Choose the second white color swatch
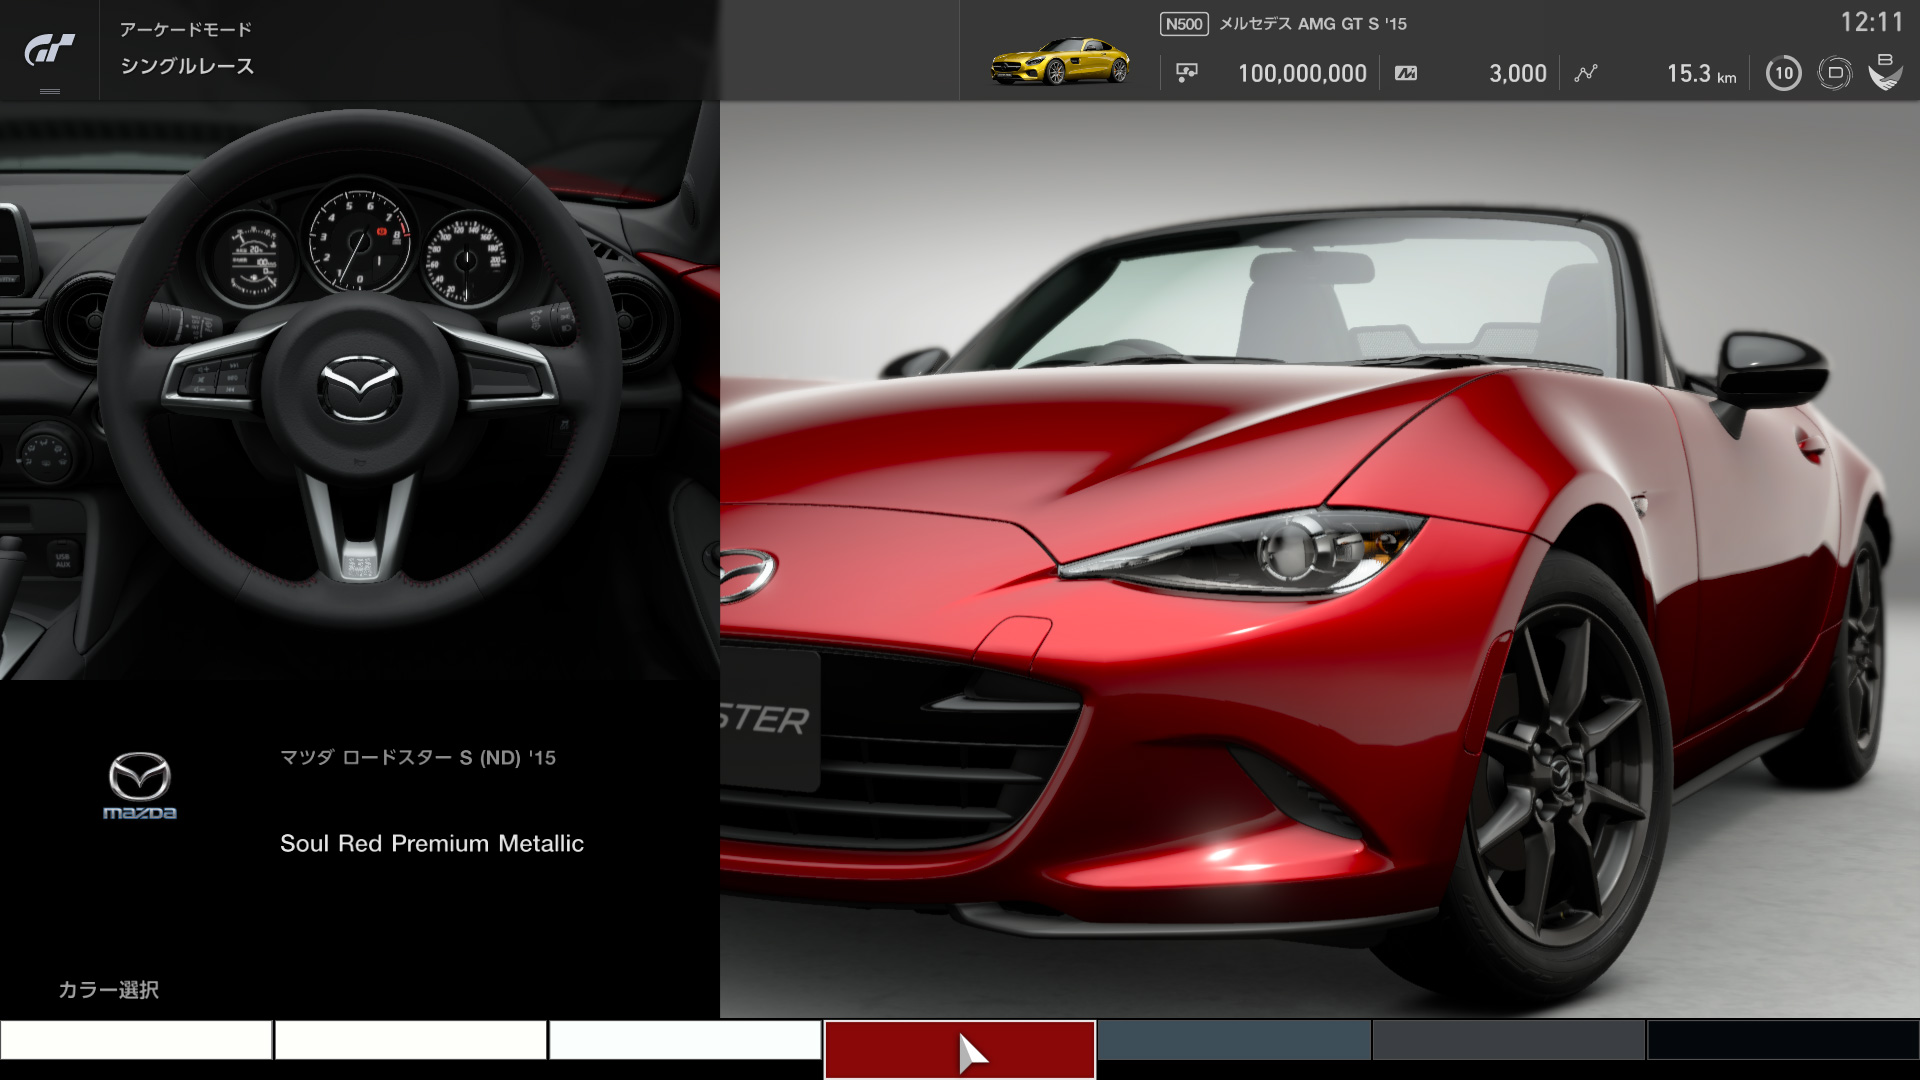 [411, 1040]
